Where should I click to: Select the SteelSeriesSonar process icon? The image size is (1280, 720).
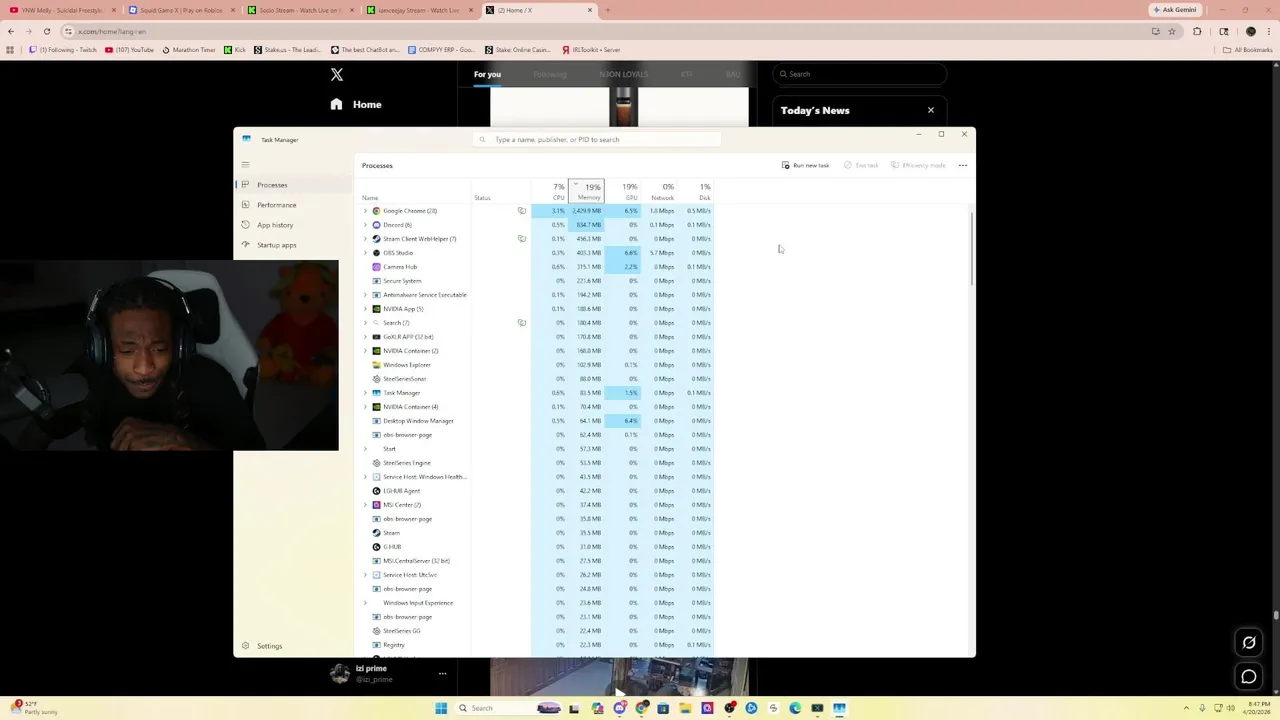[x=376, y=379]
